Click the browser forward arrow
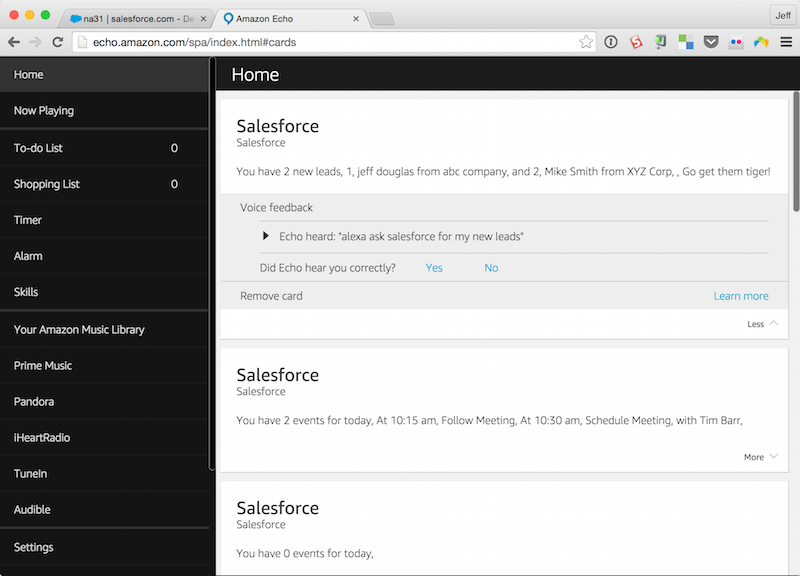 coord(35,42)
